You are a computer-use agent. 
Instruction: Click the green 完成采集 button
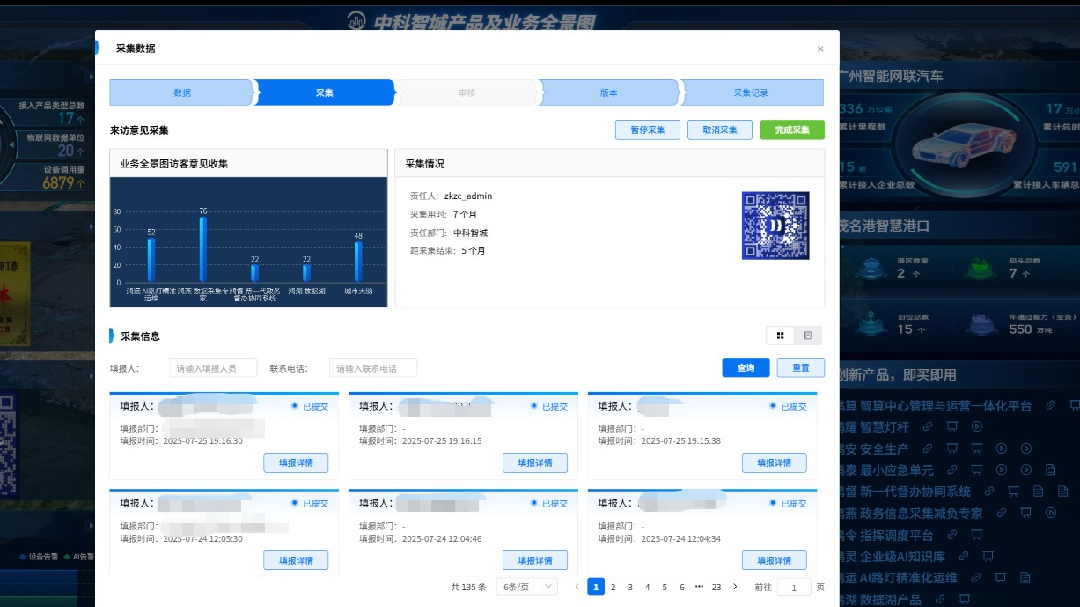click(792, 130)
